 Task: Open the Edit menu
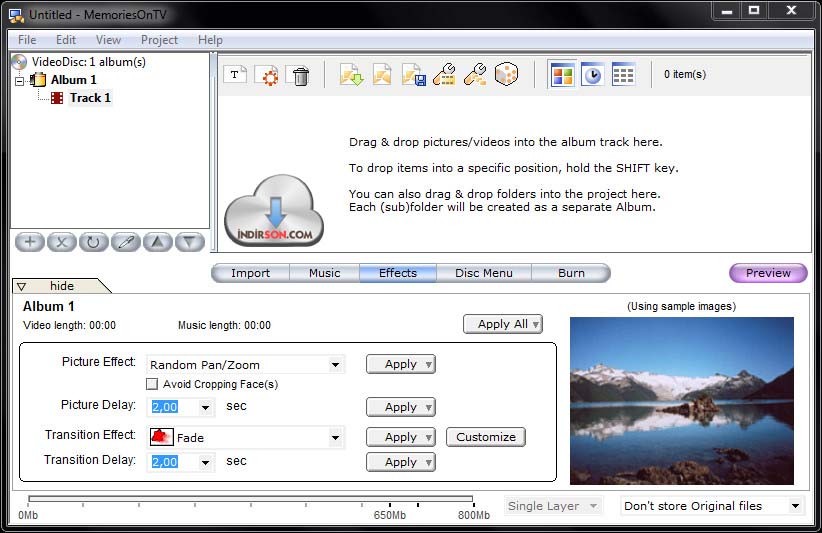click(66, 40)
